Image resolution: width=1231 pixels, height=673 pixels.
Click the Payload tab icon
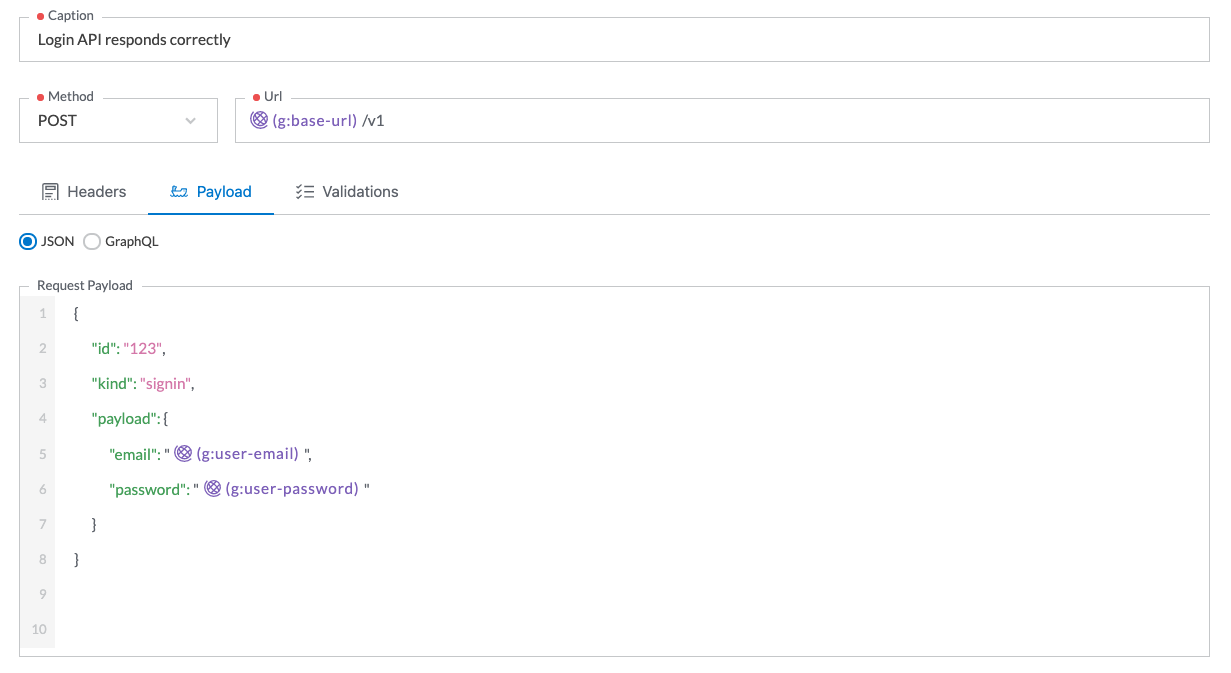click(179, 192)
